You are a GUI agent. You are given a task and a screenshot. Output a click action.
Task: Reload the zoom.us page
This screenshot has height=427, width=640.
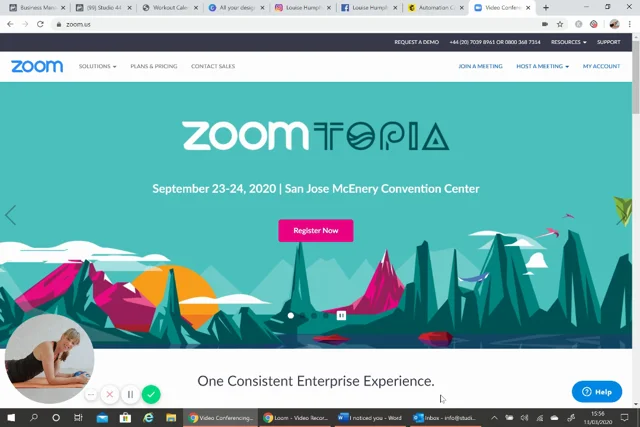pyautogui.click(x=40, y=24)
